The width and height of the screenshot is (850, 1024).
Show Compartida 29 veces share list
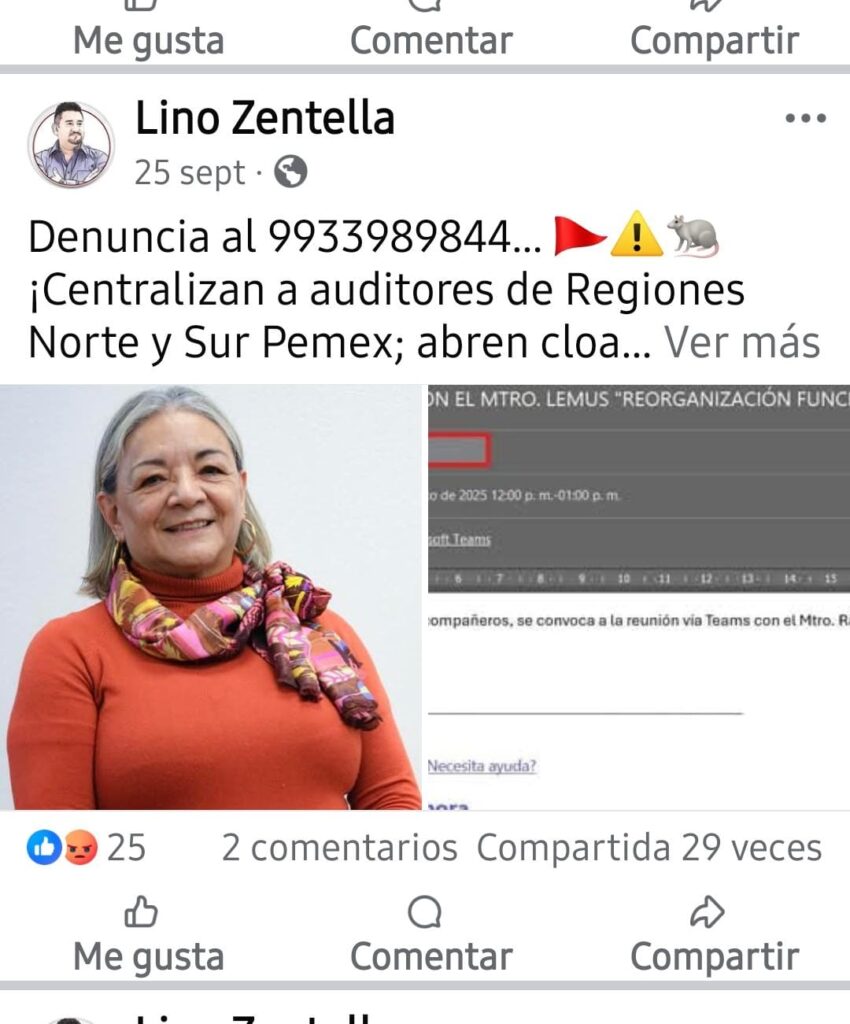point(649,848)
